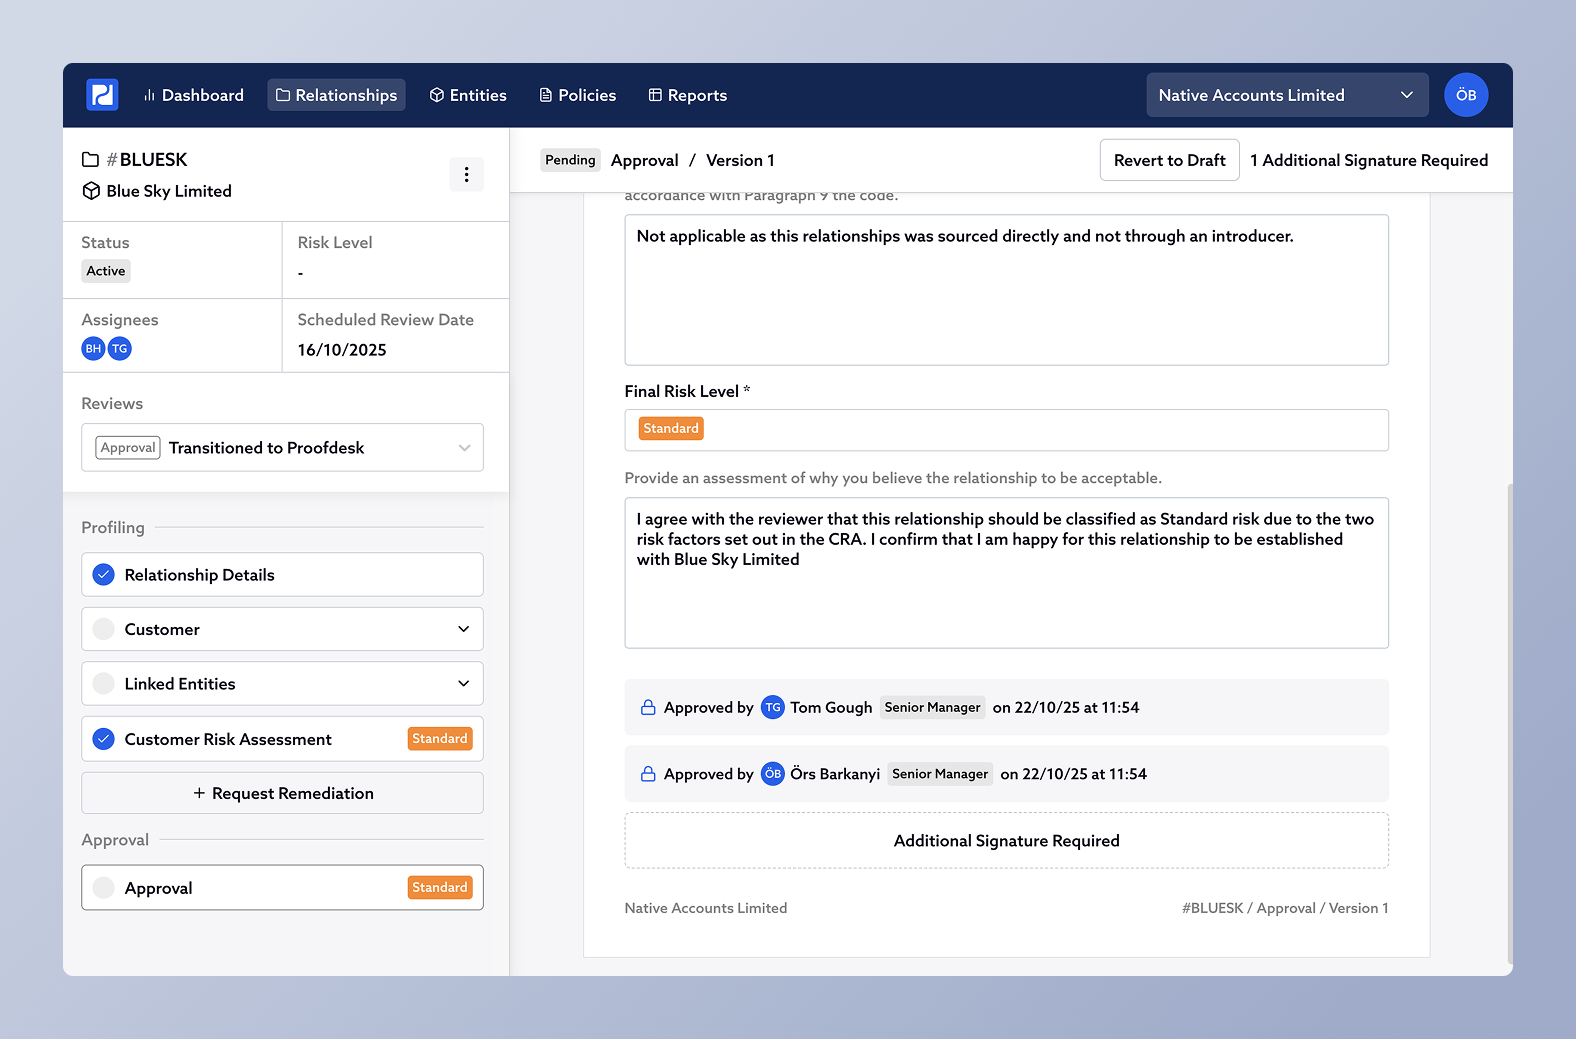The width and height of the screenshot is (1576, 1039).
Task: Open the Native Accounts Limited organization dropdown
Action: point(1286,95)
